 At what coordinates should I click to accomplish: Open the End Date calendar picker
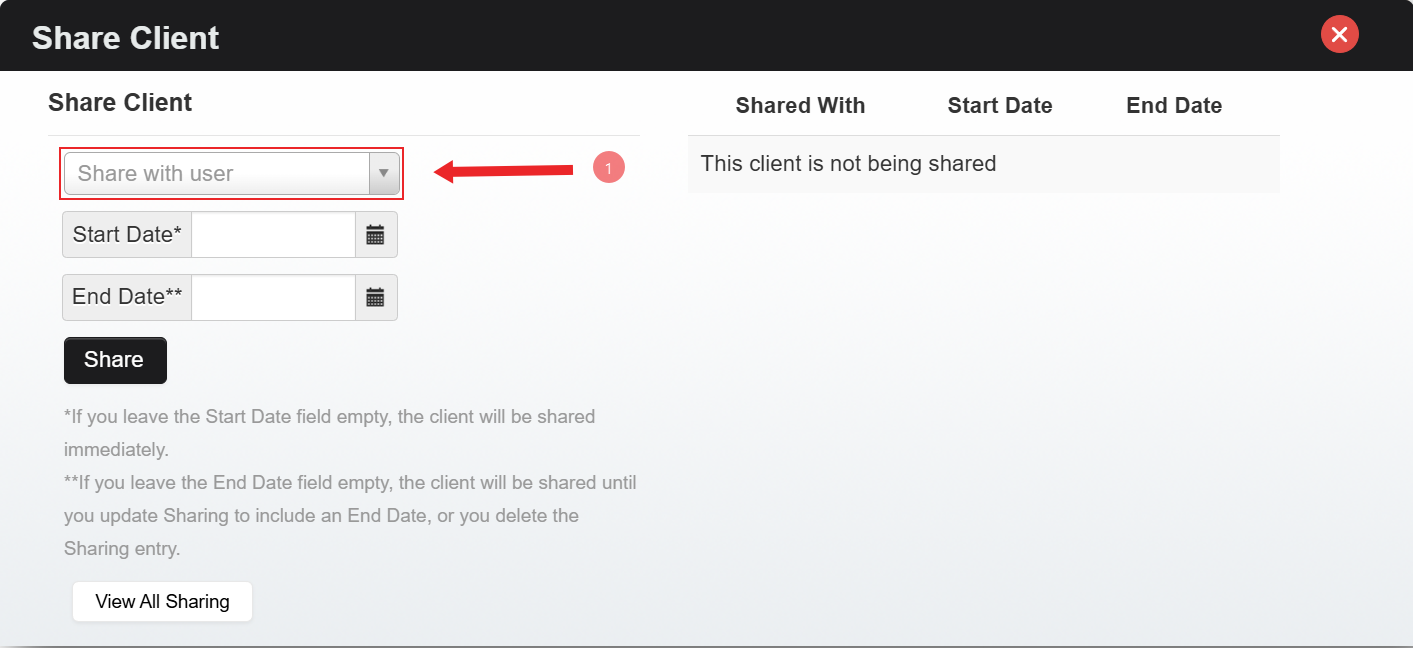click(x=375, y=297)
